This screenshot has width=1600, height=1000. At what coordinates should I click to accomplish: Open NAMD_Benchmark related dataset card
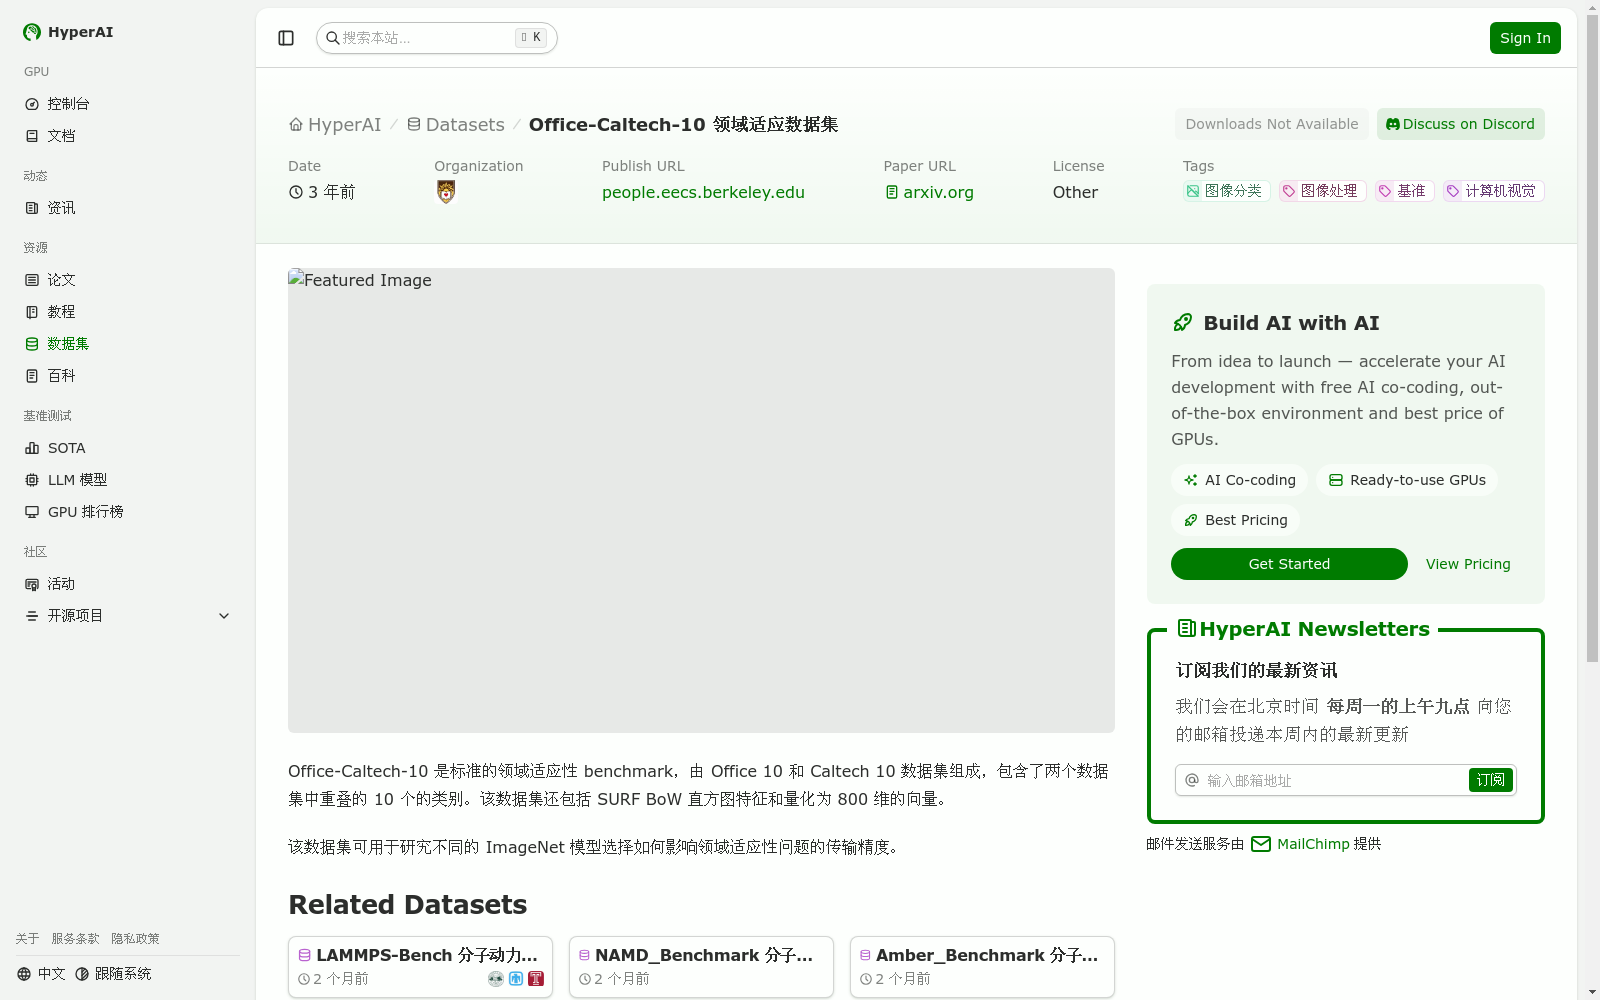pos(701,967)
